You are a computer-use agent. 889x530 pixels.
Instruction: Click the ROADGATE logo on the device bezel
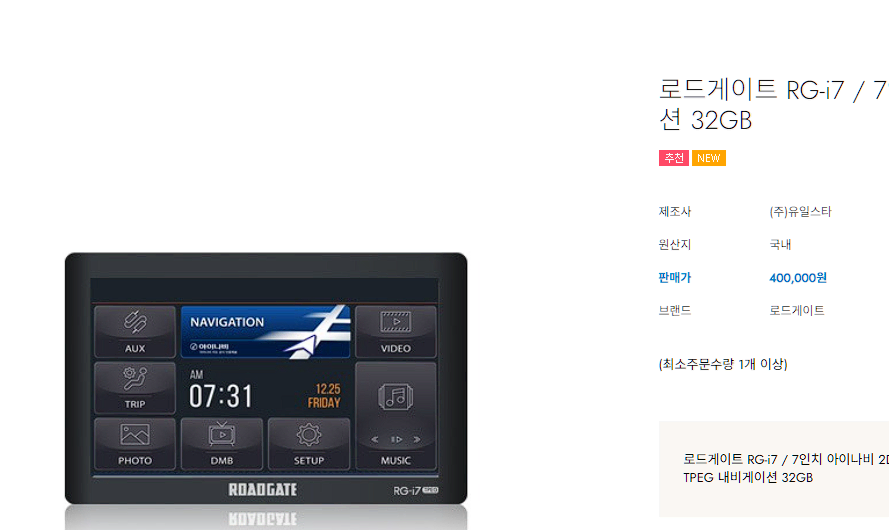[263, 489]
